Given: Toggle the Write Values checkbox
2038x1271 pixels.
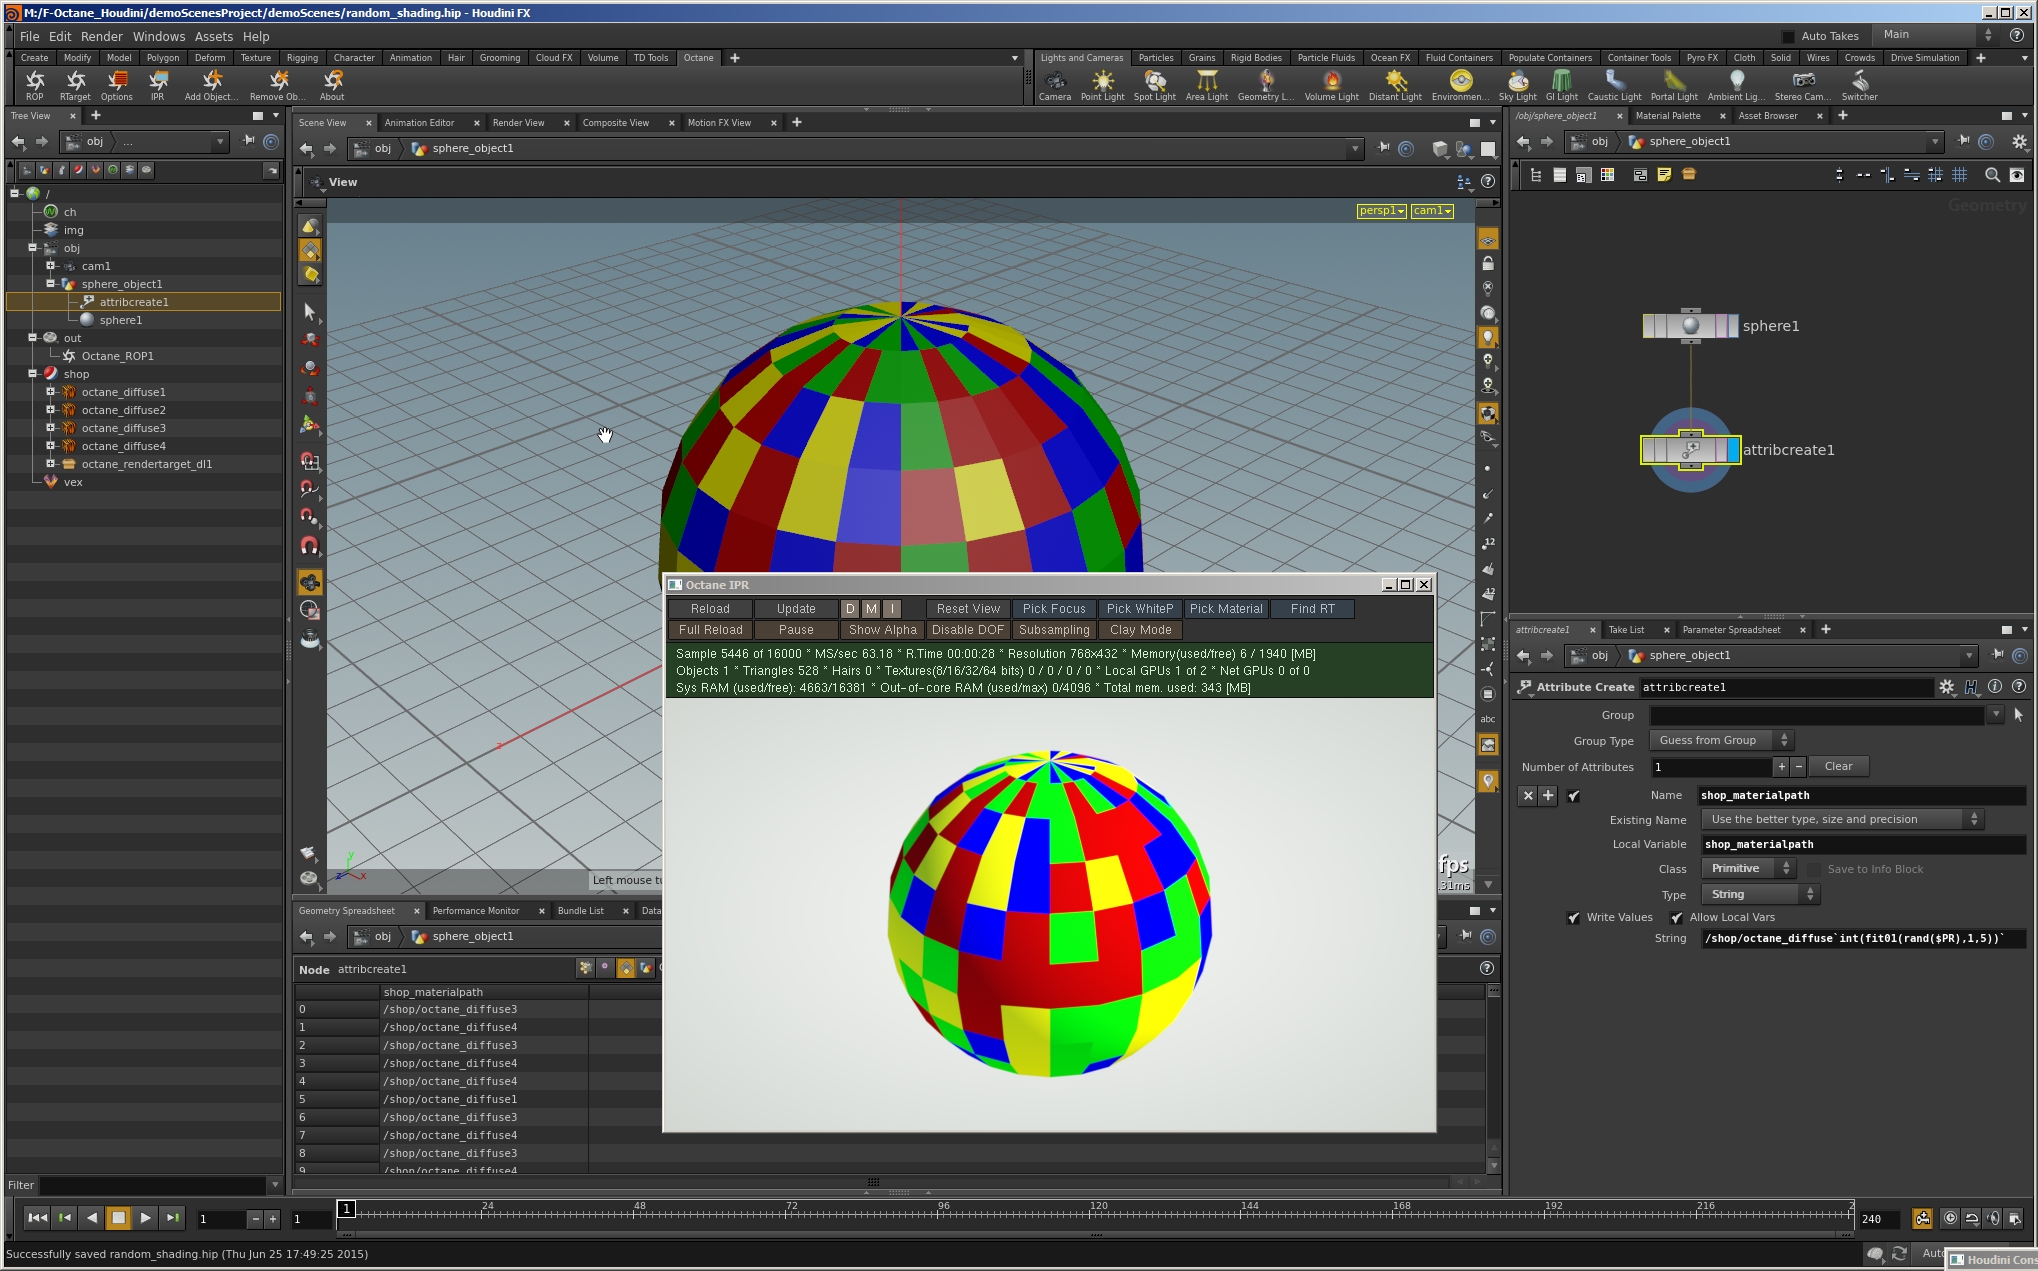Looking at the screenshot, I should tap(1574, 918).
